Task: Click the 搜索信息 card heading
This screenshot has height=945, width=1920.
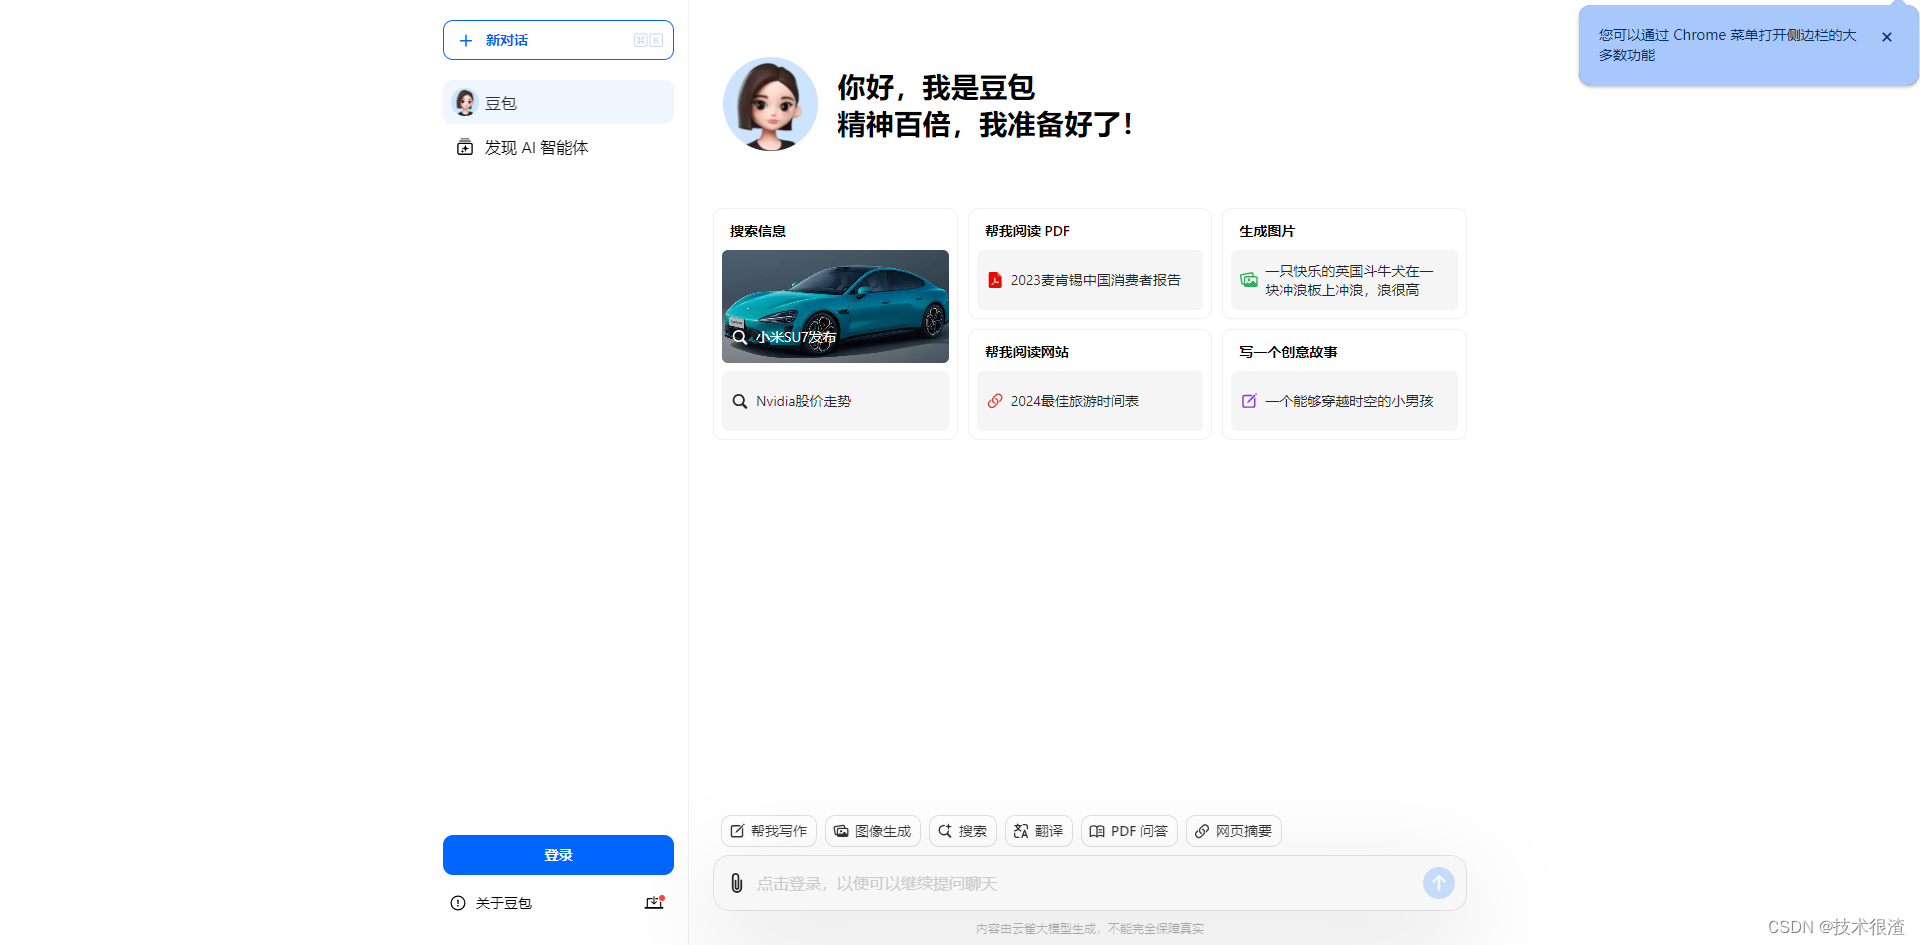Action: coord(758,231)
